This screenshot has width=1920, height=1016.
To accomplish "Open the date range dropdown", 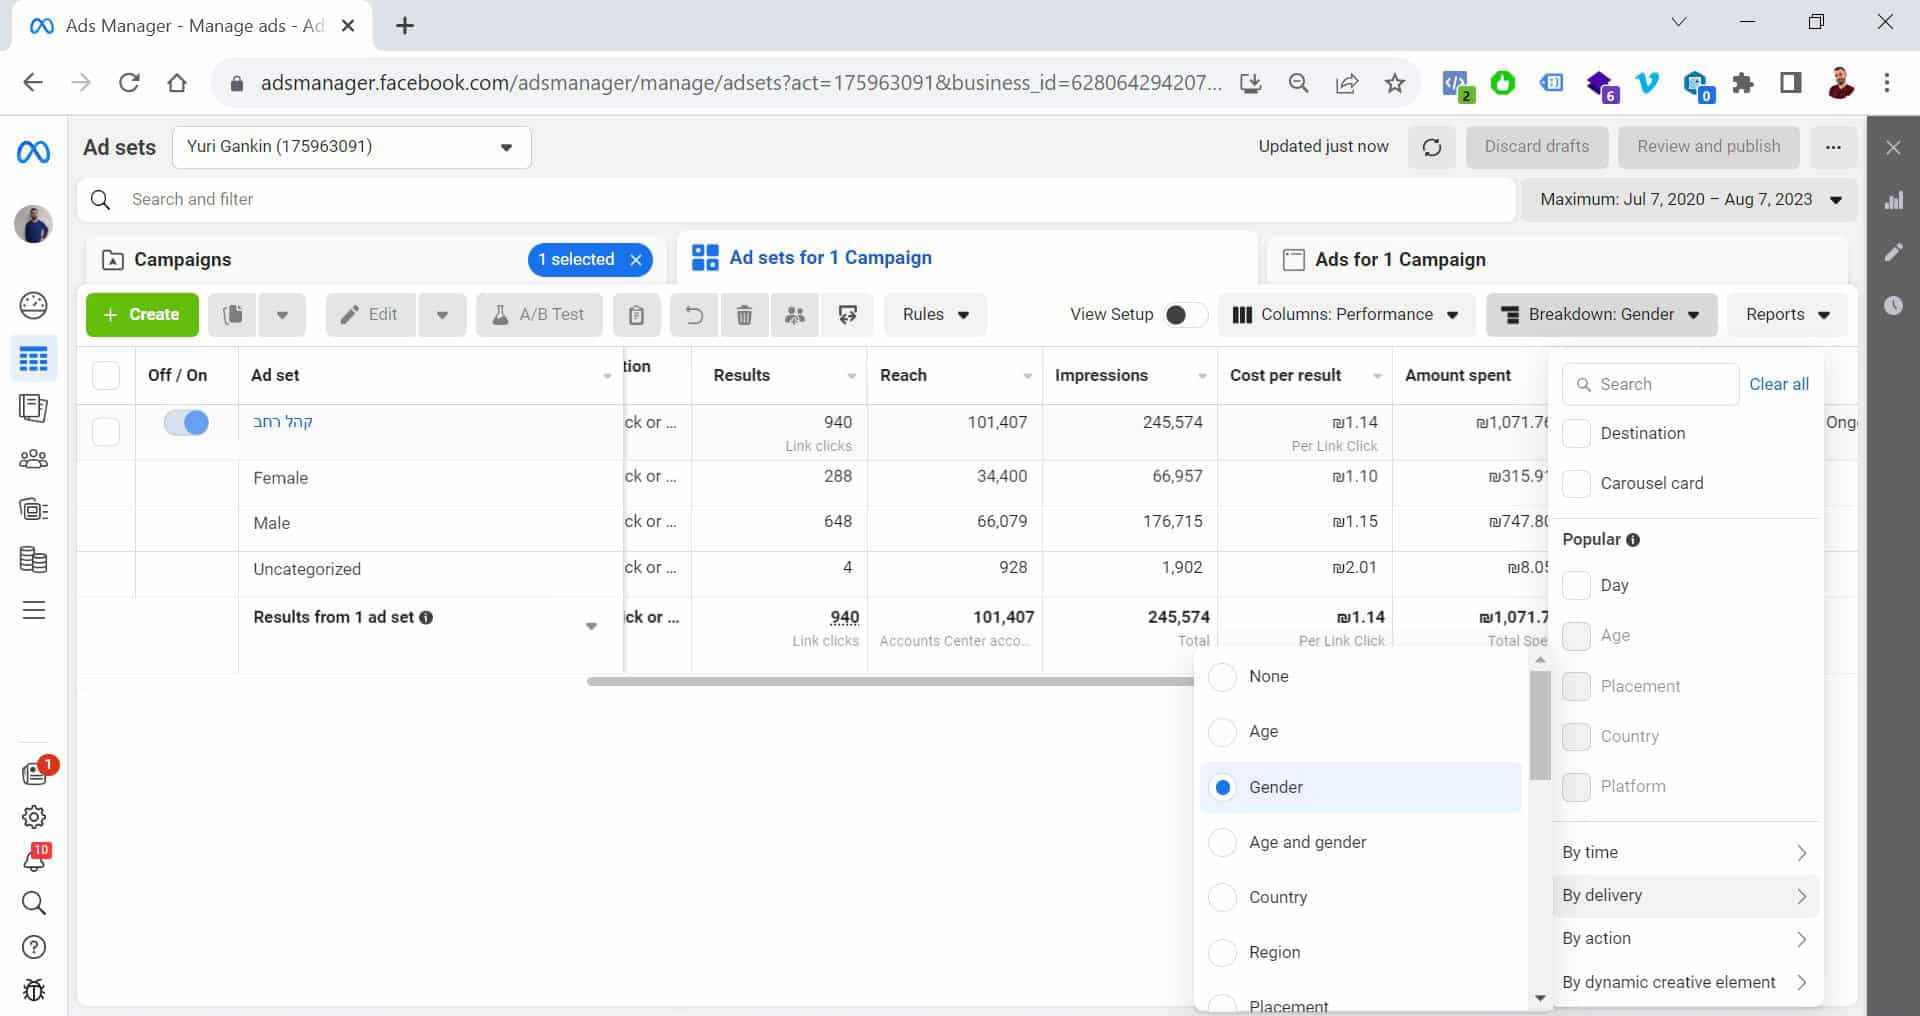I will pyautogui.click(x=1689, y=199).
